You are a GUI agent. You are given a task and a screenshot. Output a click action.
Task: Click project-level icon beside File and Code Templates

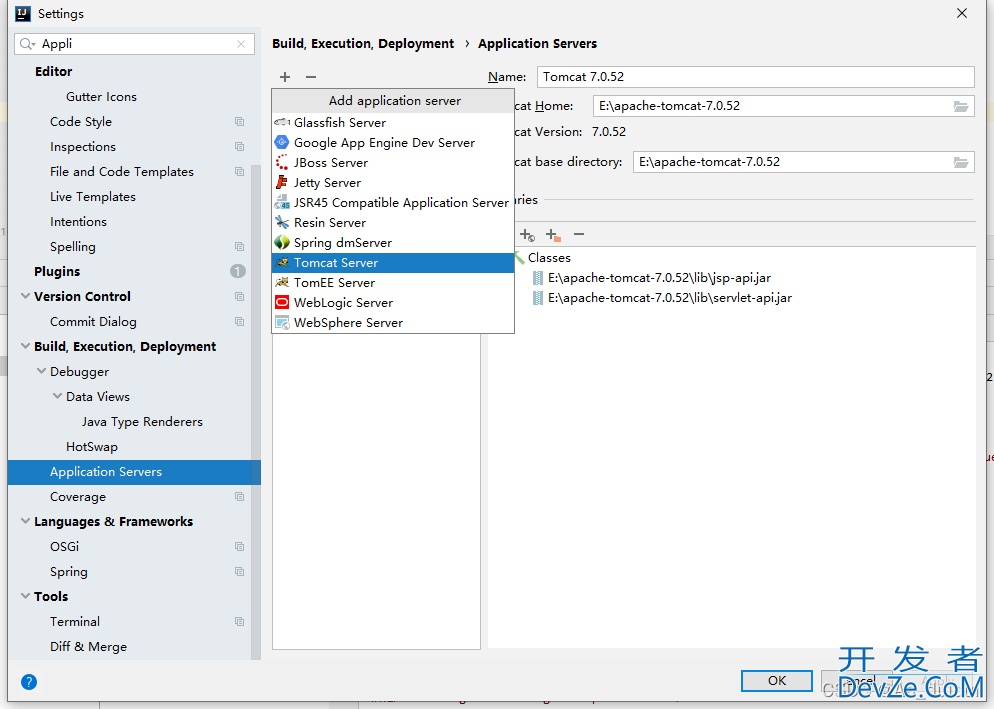click(240, 172)
